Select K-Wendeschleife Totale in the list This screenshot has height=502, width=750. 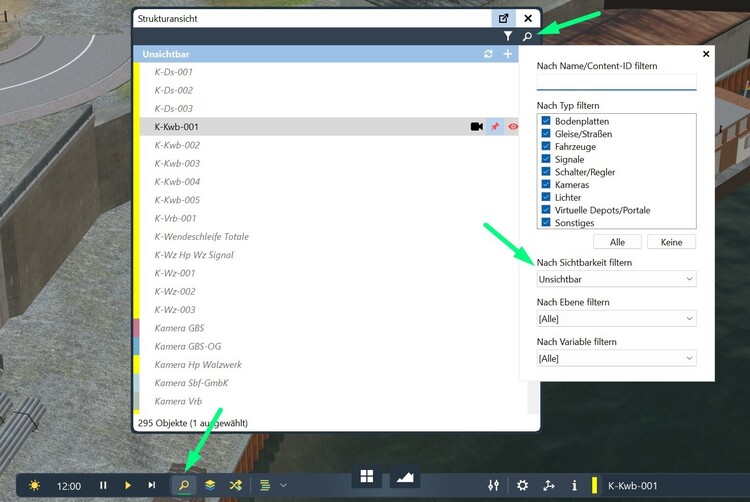[x=201, y=237]
